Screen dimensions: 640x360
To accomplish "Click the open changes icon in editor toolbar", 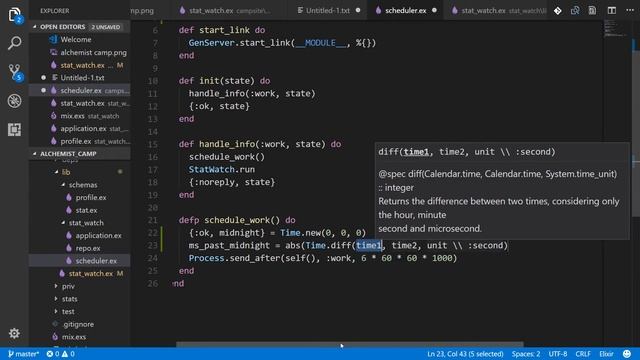I will (575, 11).
